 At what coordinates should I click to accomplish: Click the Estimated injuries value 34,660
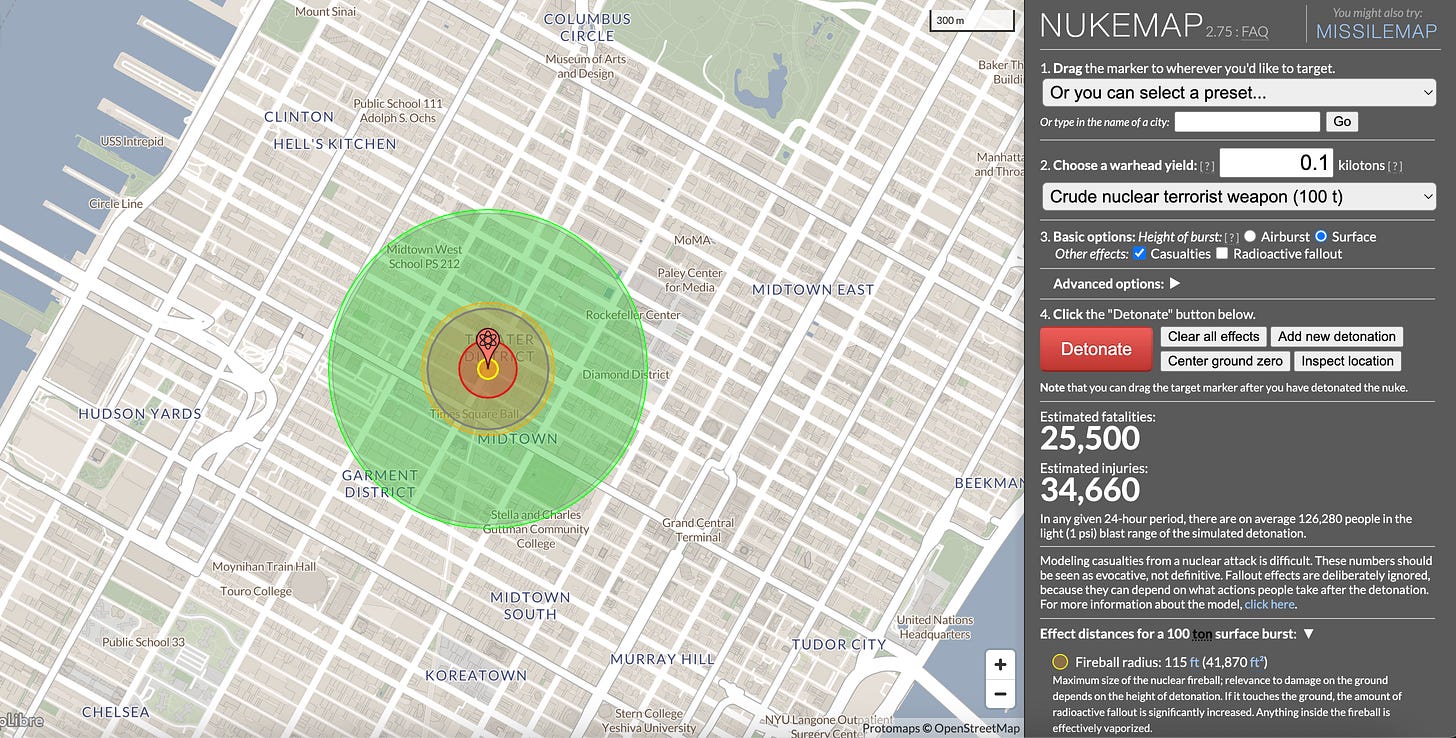1090,489
